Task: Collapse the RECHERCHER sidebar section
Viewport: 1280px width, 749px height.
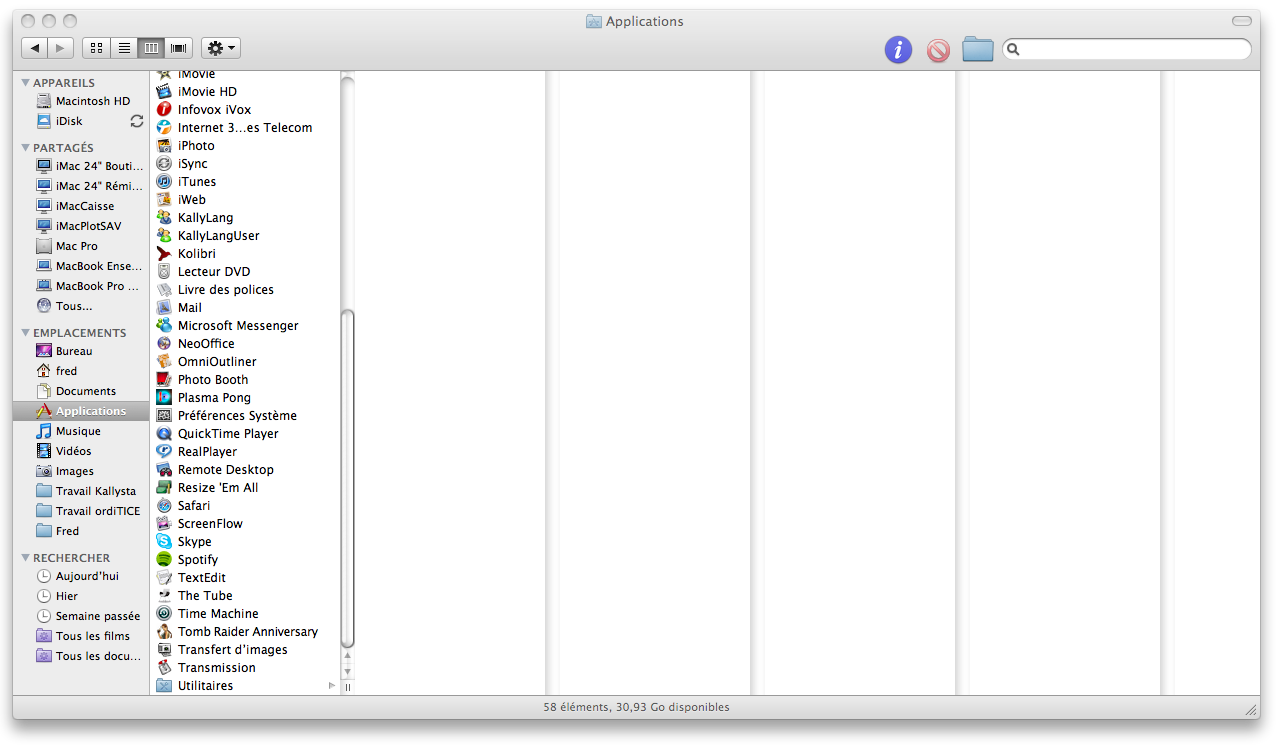Action: tap(26, 558)
